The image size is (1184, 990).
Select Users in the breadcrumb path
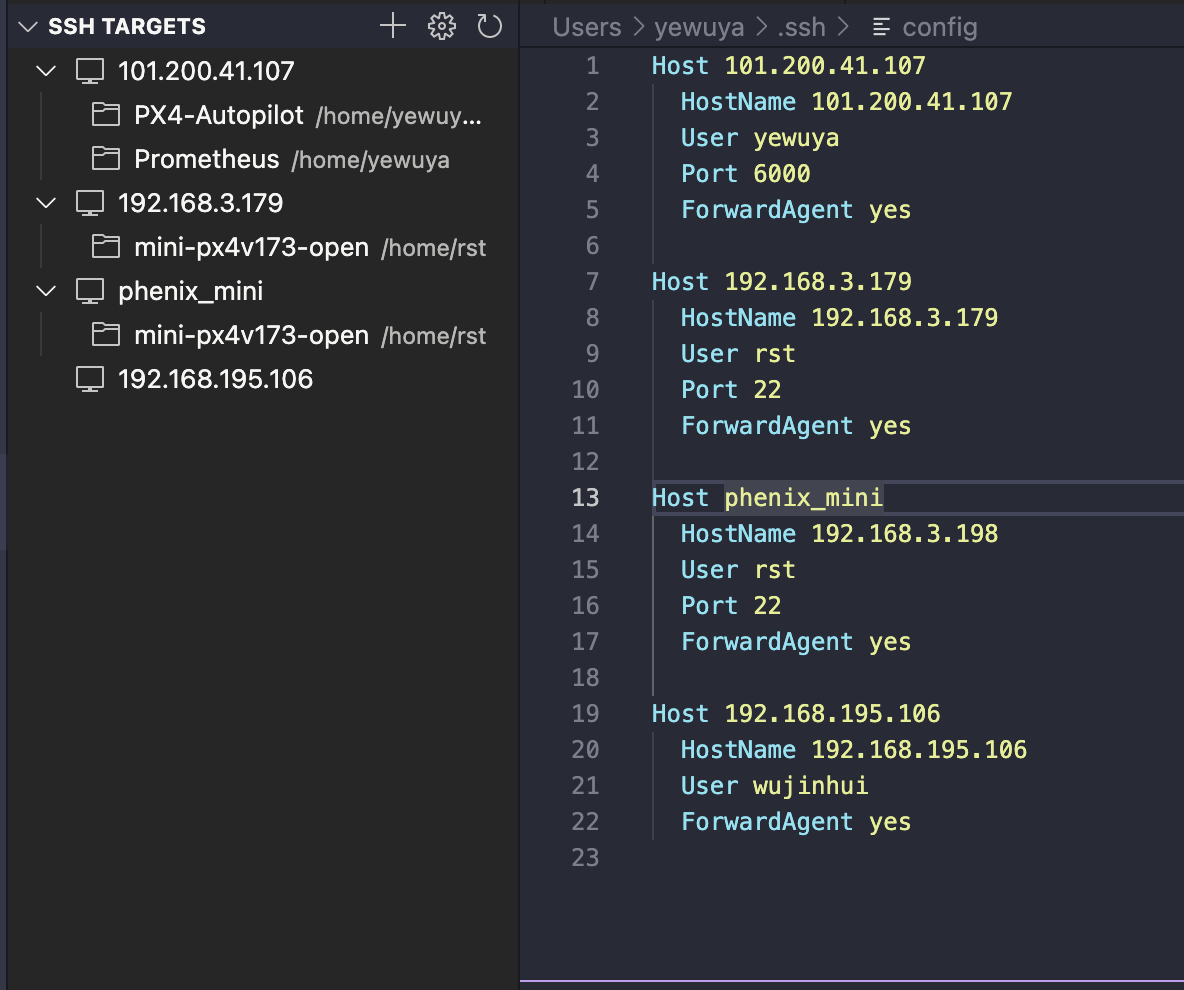pyautogui.click(x=587, y=27)
